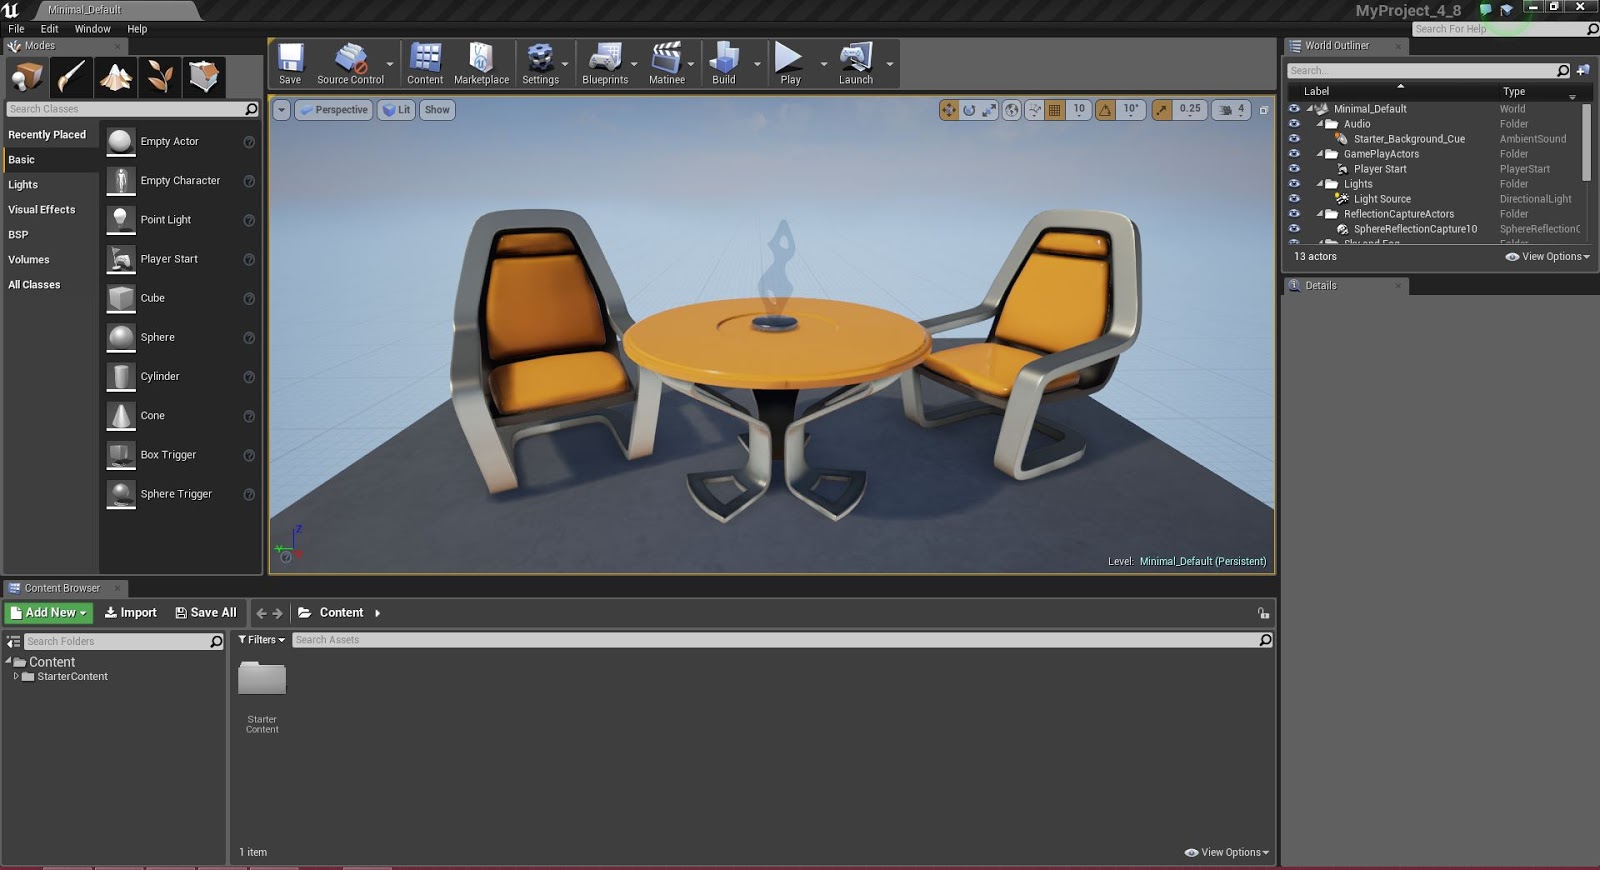Viewport: 1600px width, 870px height.
Task: Hide SphereReflectionCapture10 with its eye icon
Action: tap(1294, 229)
